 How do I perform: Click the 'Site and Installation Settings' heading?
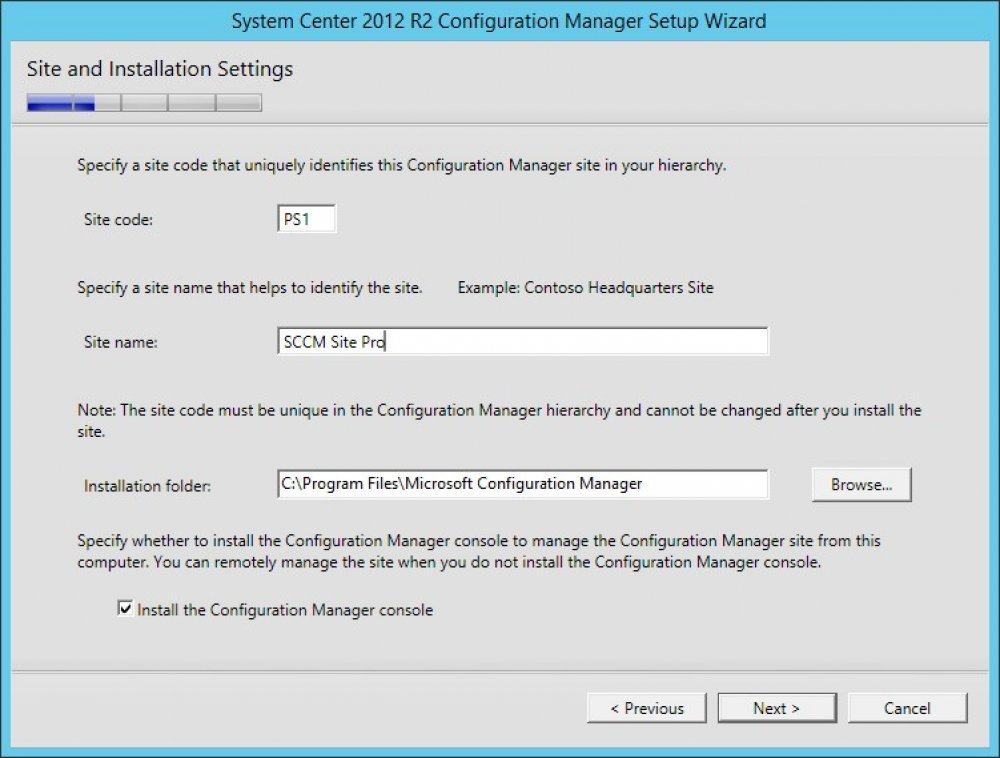click(160, 68)
